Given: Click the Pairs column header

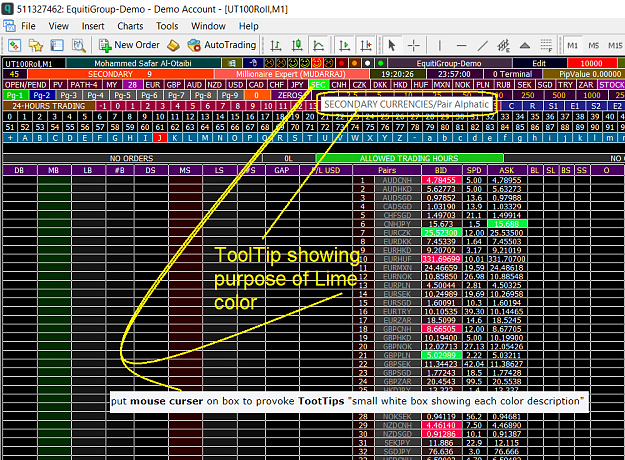Looking at the screenshot, I should 387,170.
